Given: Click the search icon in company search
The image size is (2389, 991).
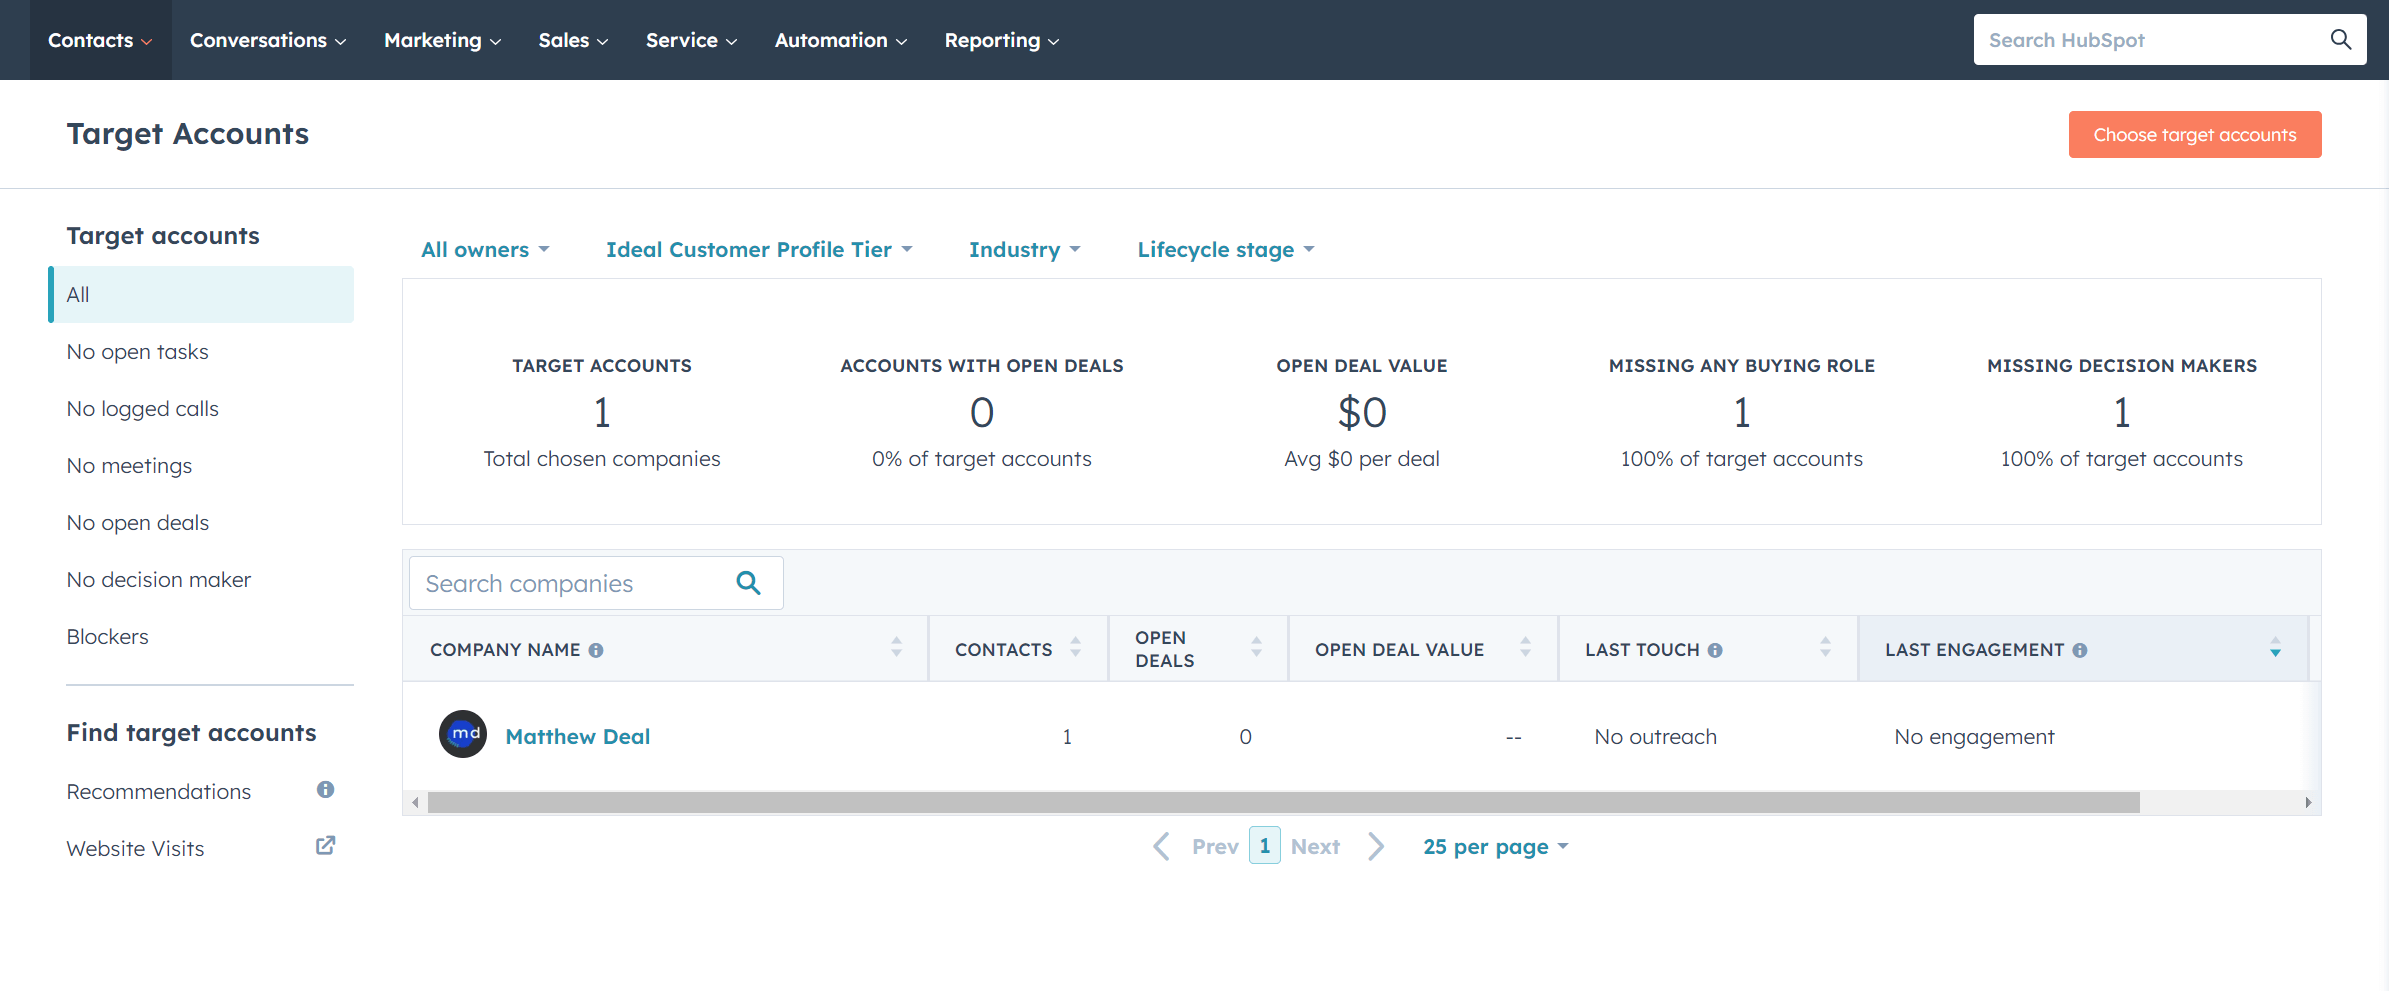Looking at the screenshot, I should tap(748, 582).
